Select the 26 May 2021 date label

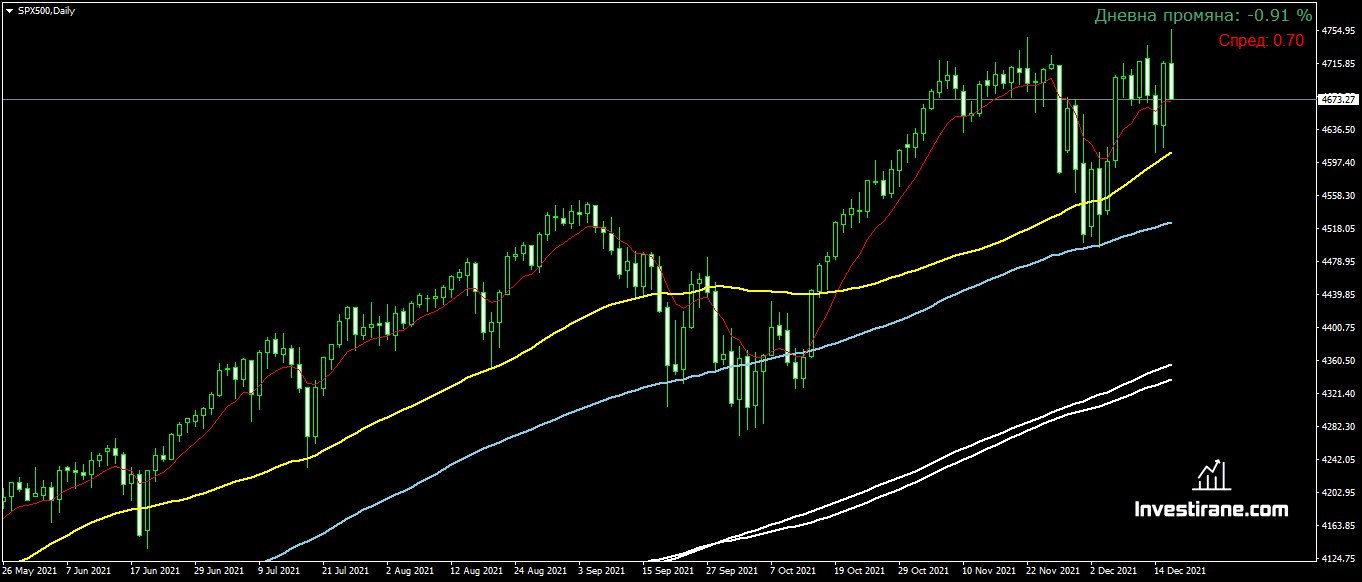click(x=30, y=571)
